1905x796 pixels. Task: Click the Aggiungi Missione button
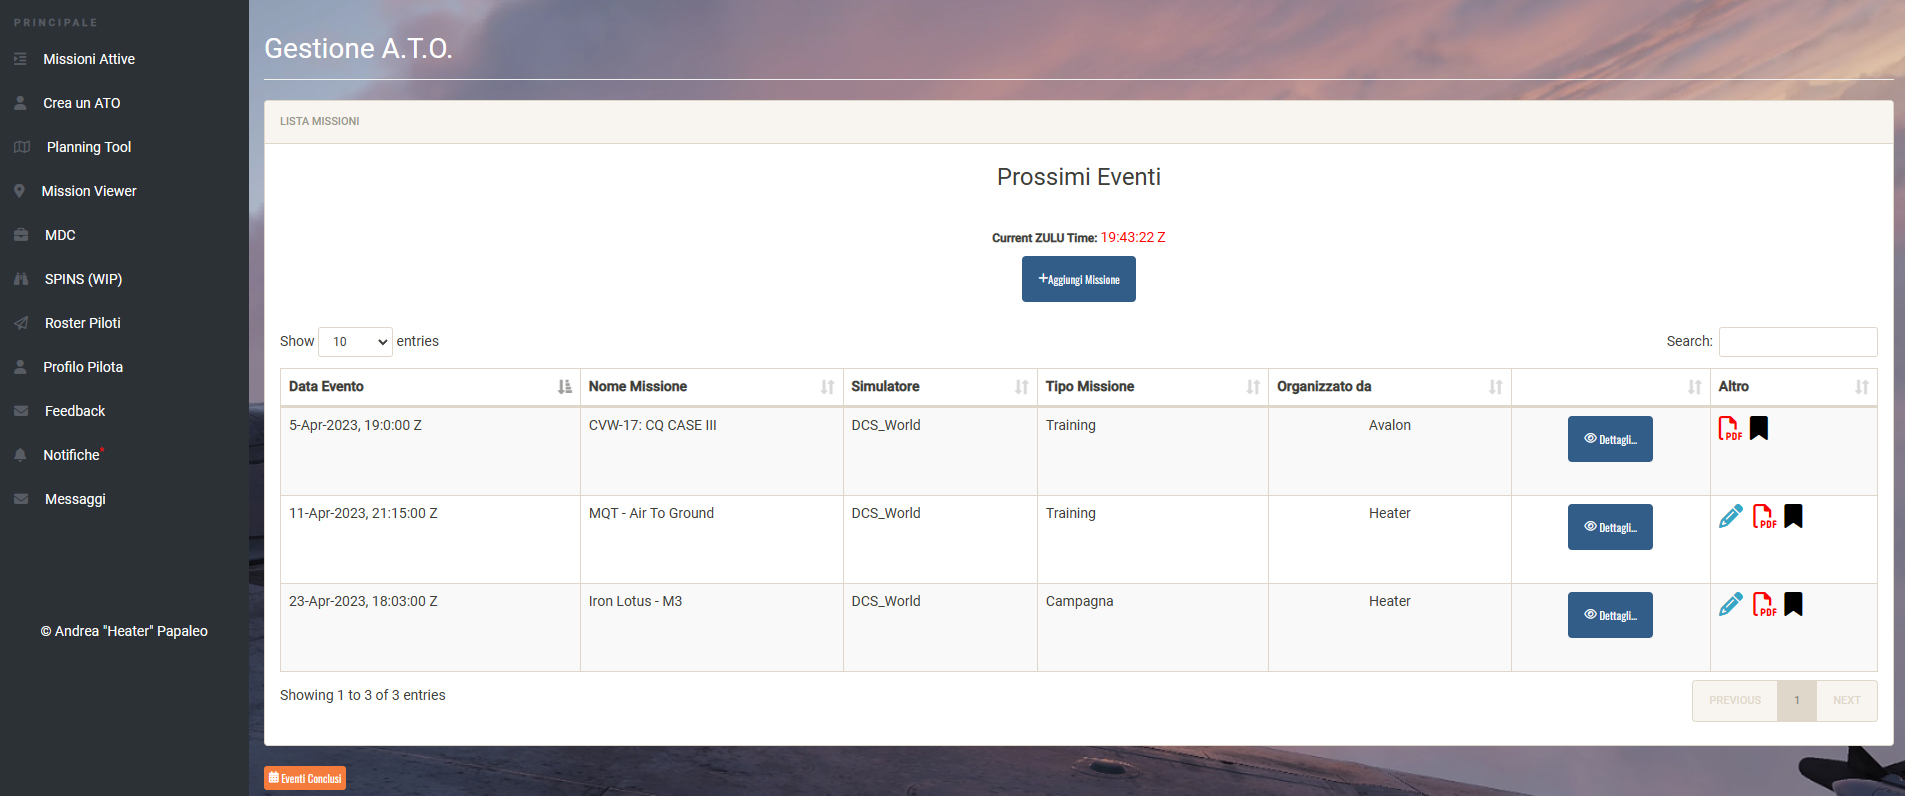point(1078,279)
